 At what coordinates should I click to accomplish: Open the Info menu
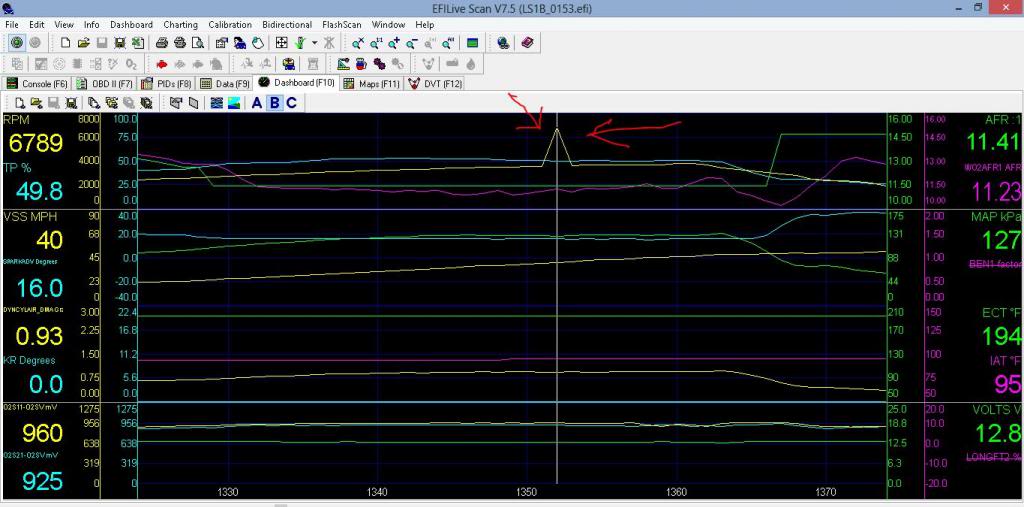tap(91, 25)
